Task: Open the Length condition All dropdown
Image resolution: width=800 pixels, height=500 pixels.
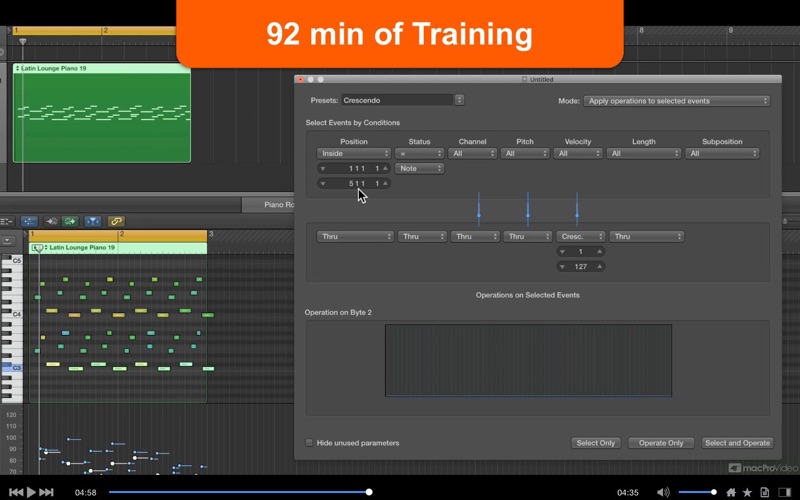Action: 644,153
